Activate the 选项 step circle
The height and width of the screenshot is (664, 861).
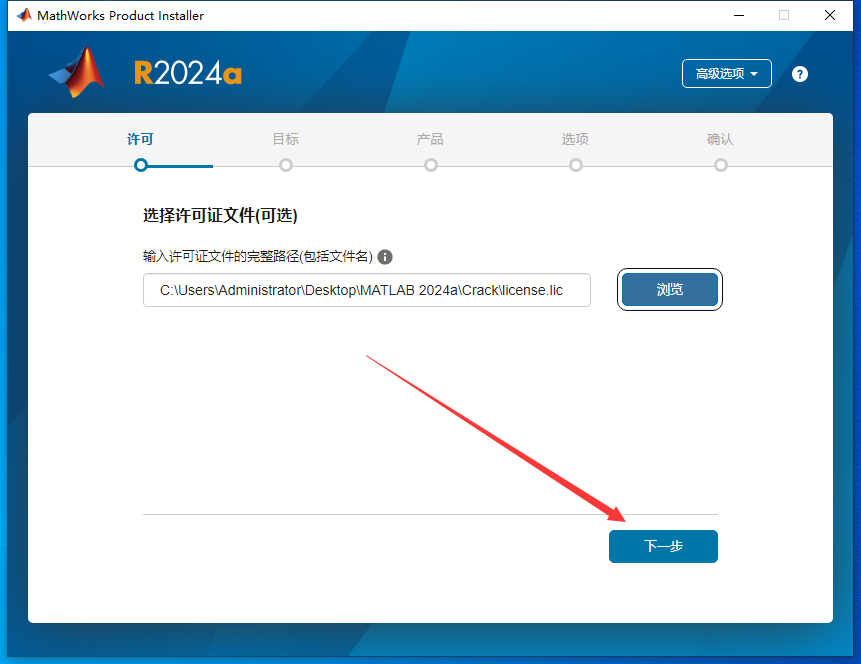575,164
